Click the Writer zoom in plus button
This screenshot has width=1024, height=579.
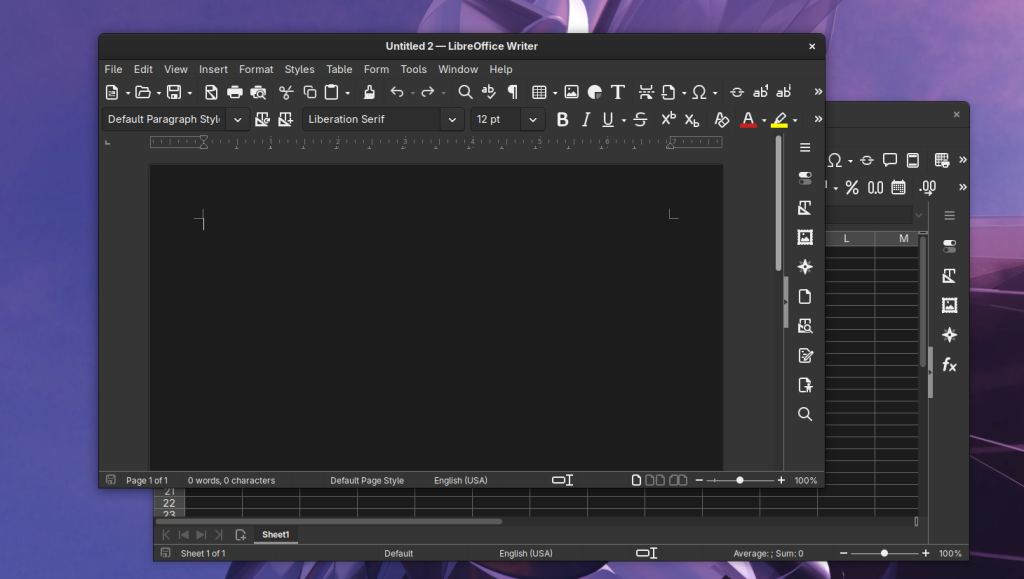781,480
